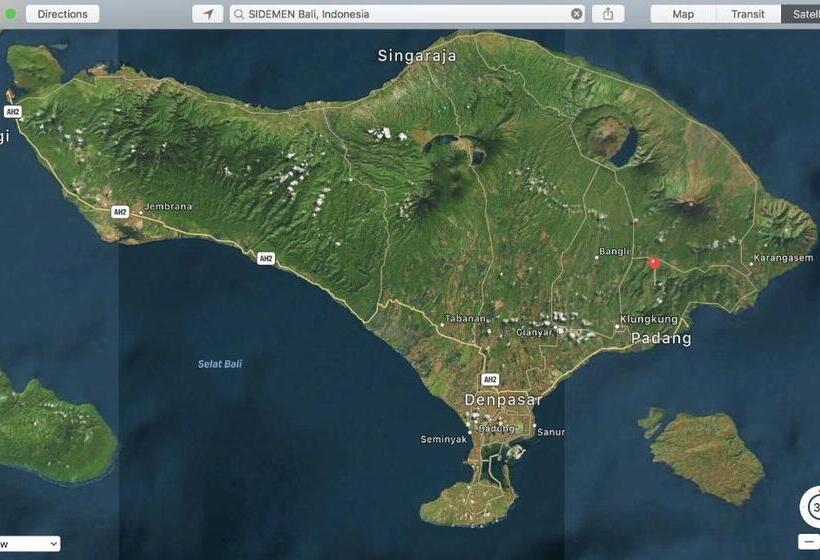Click the current location arrow button
820x560 pixels.
(208, 14)
